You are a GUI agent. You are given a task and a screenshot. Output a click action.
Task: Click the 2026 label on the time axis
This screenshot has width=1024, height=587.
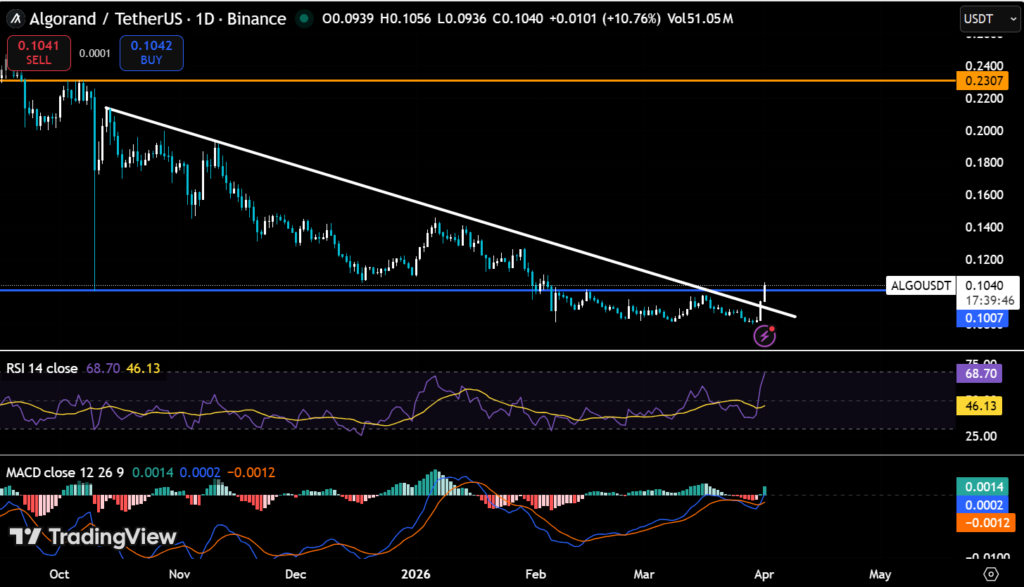(415, 574)
